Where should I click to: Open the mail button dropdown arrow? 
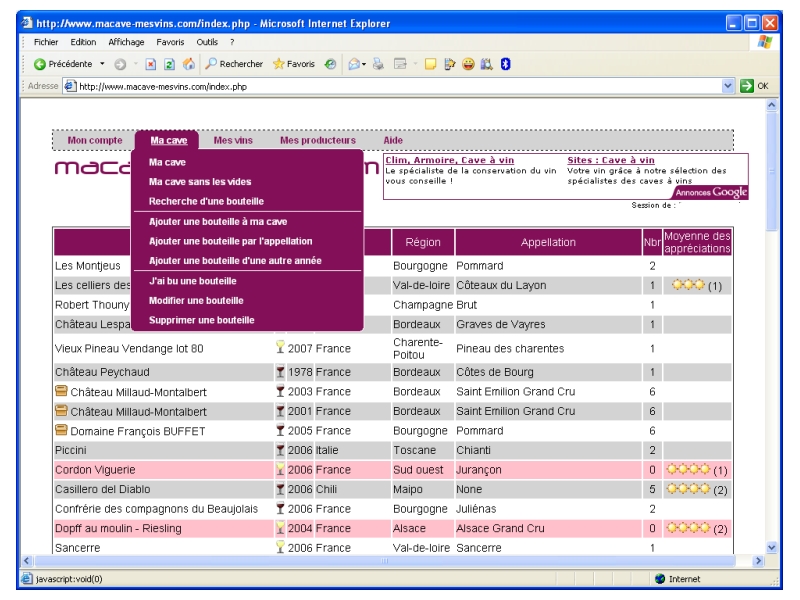point(364,64)
